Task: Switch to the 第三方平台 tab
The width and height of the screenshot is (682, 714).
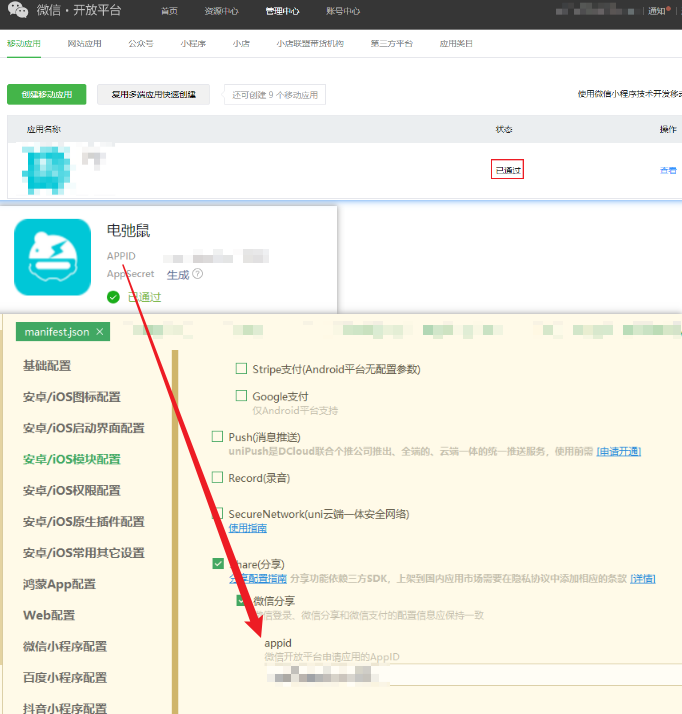Action: (392, 44)
